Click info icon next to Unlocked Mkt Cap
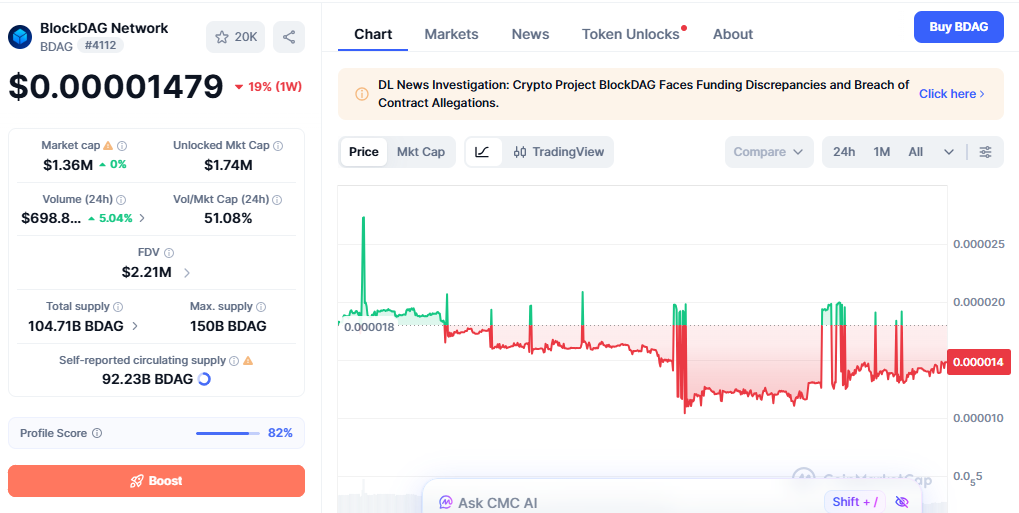 (x=278, y=146)
